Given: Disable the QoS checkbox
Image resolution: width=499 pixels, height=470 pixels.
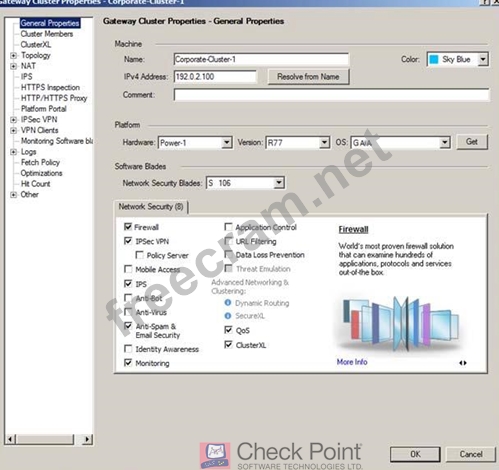Looking at the screenshot, I should coord(228,330).
